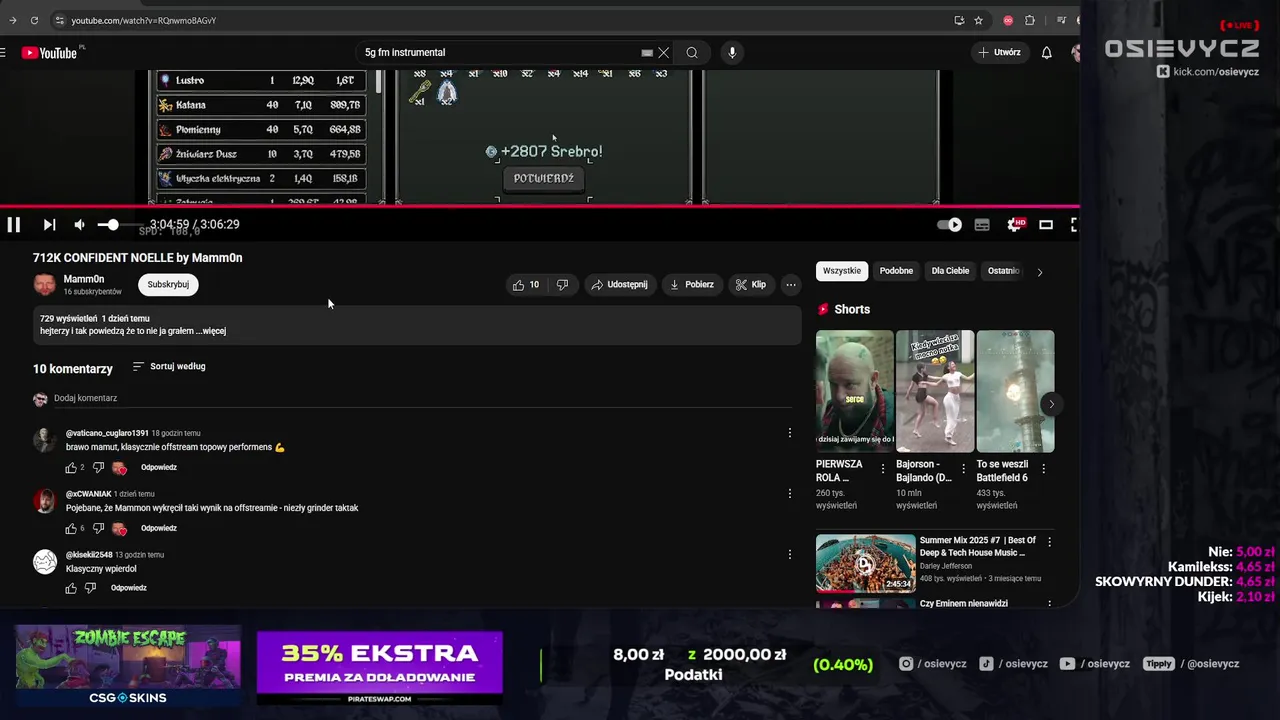The image size is (1280, 720).
Task: Open more video actions three-dot menu
Action: [x=791, y=285]
